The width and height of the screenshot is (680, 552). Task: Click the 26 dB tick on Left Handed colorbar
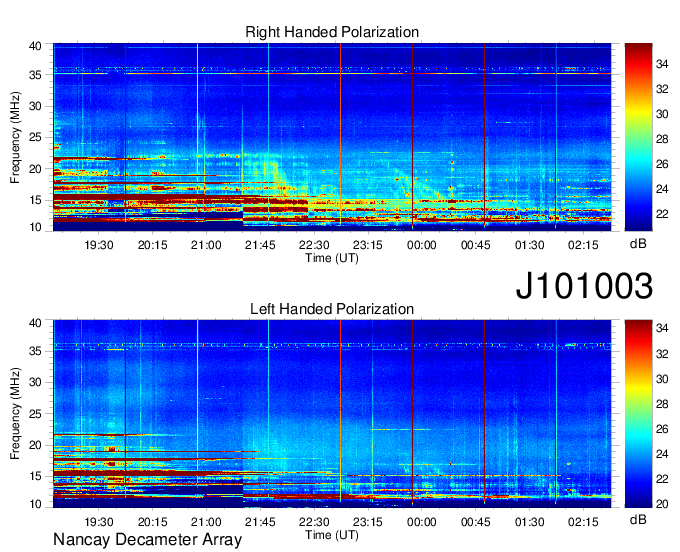pyautogui.click(x=662, y=429)
